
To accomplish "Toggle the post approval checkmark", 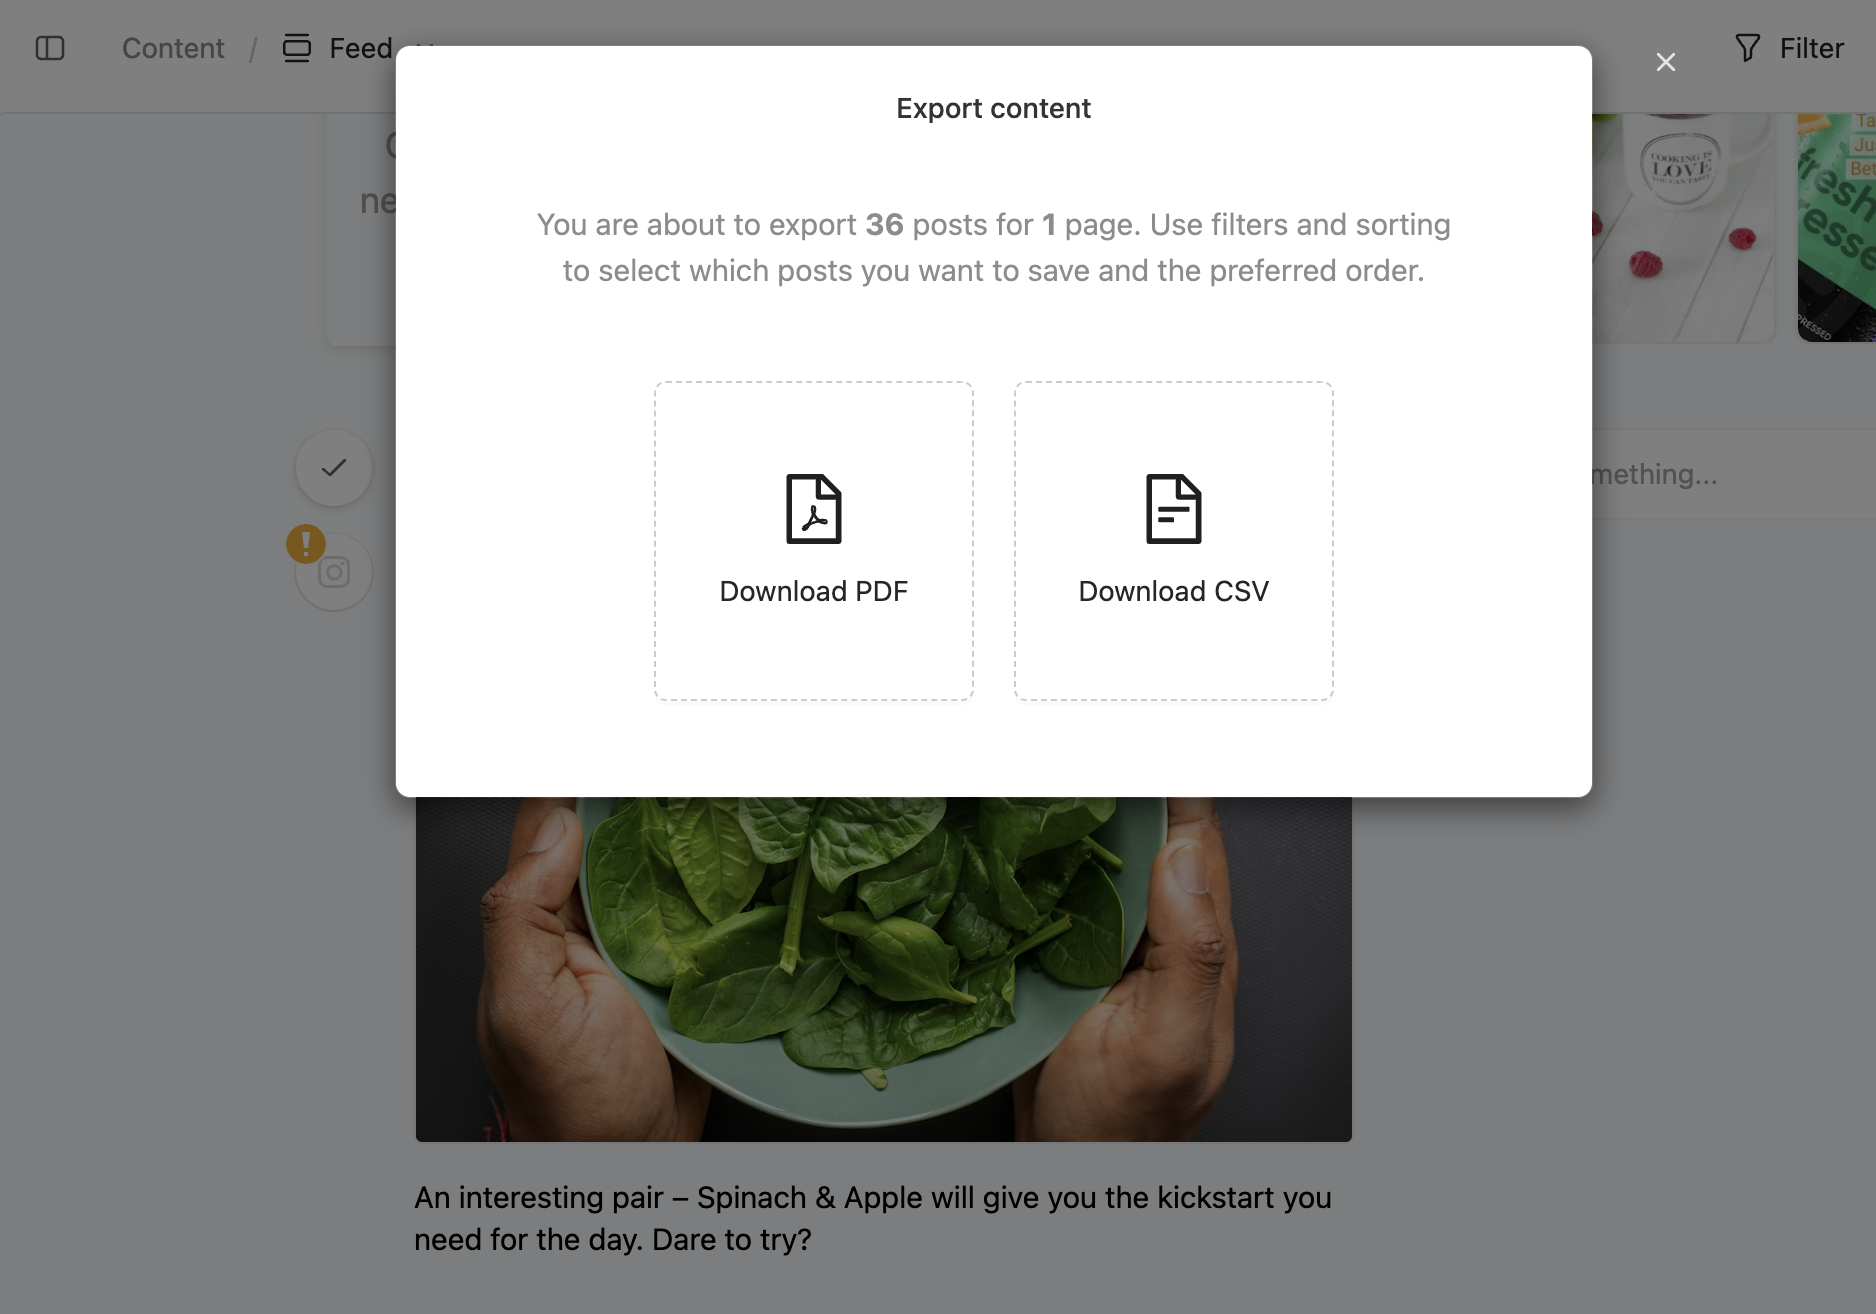I will (x=334, y=468).
